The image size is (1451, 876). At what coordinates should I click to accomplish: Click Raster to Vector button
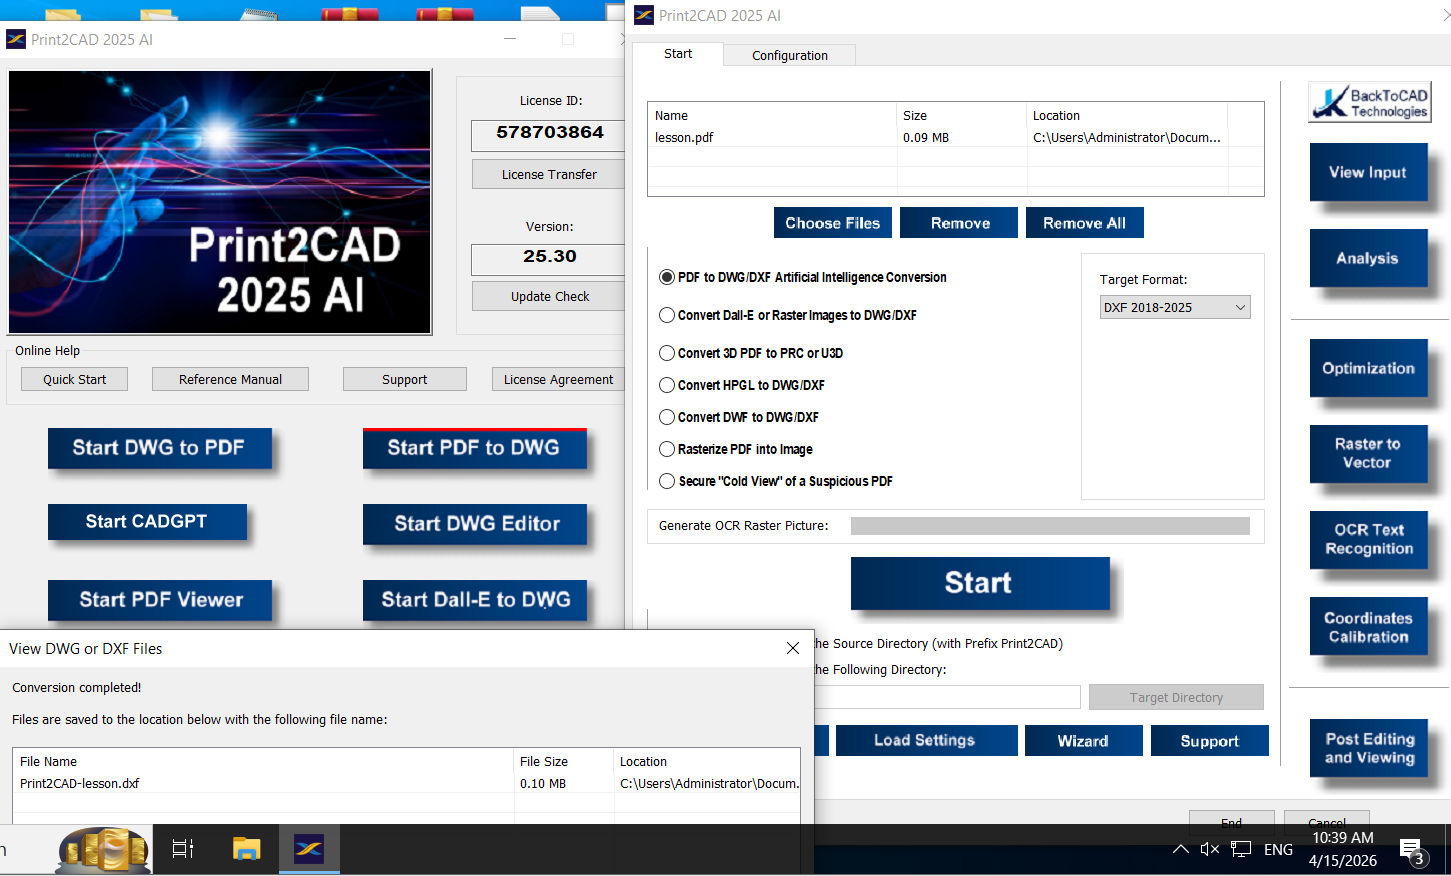[1368, 453]
